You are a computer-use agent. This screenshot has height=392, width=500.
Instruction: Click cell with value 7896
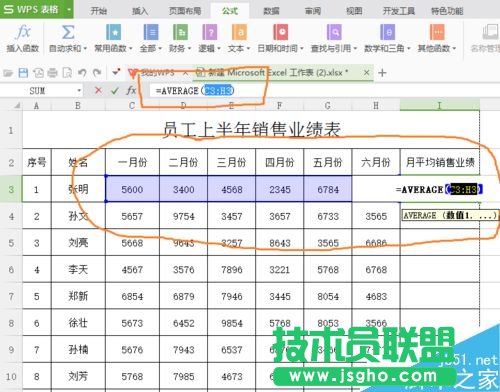pyautogui.click(x=232, y=269)
